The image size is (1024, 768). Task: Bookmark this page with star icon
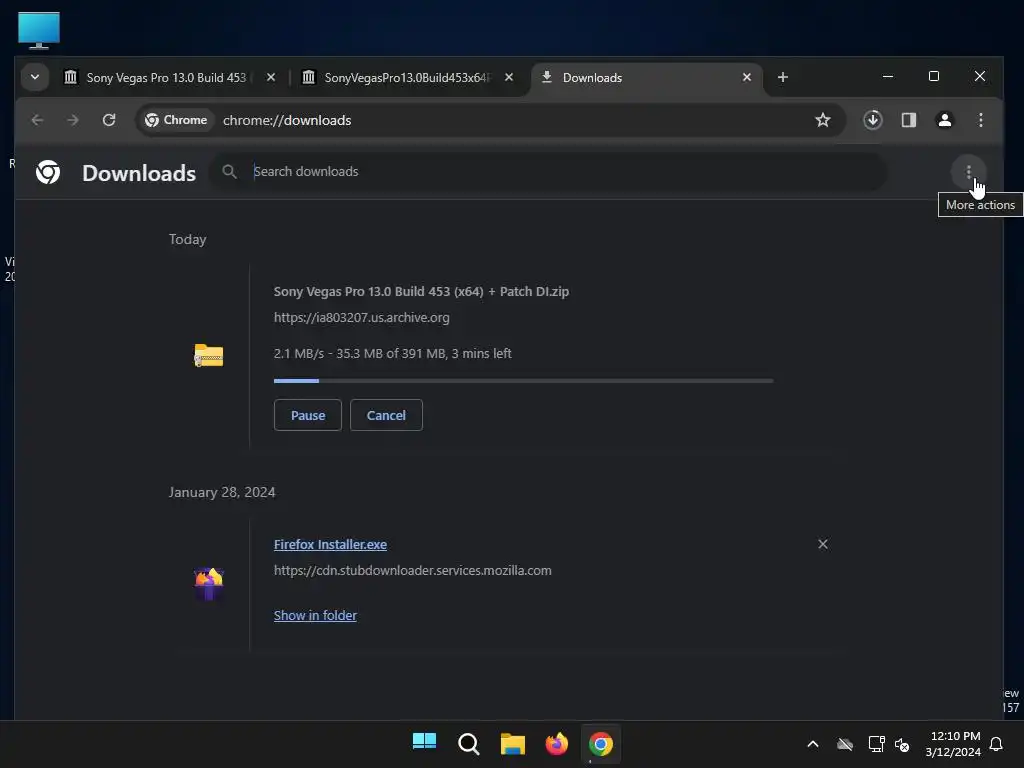[822, 120]
